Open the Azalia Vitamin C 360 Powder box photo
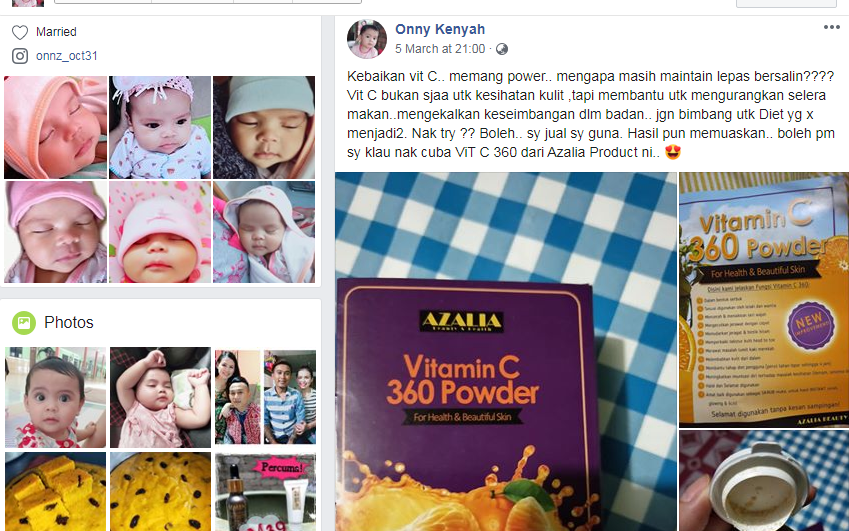The image size is (849, 531). tap(506, 352)
